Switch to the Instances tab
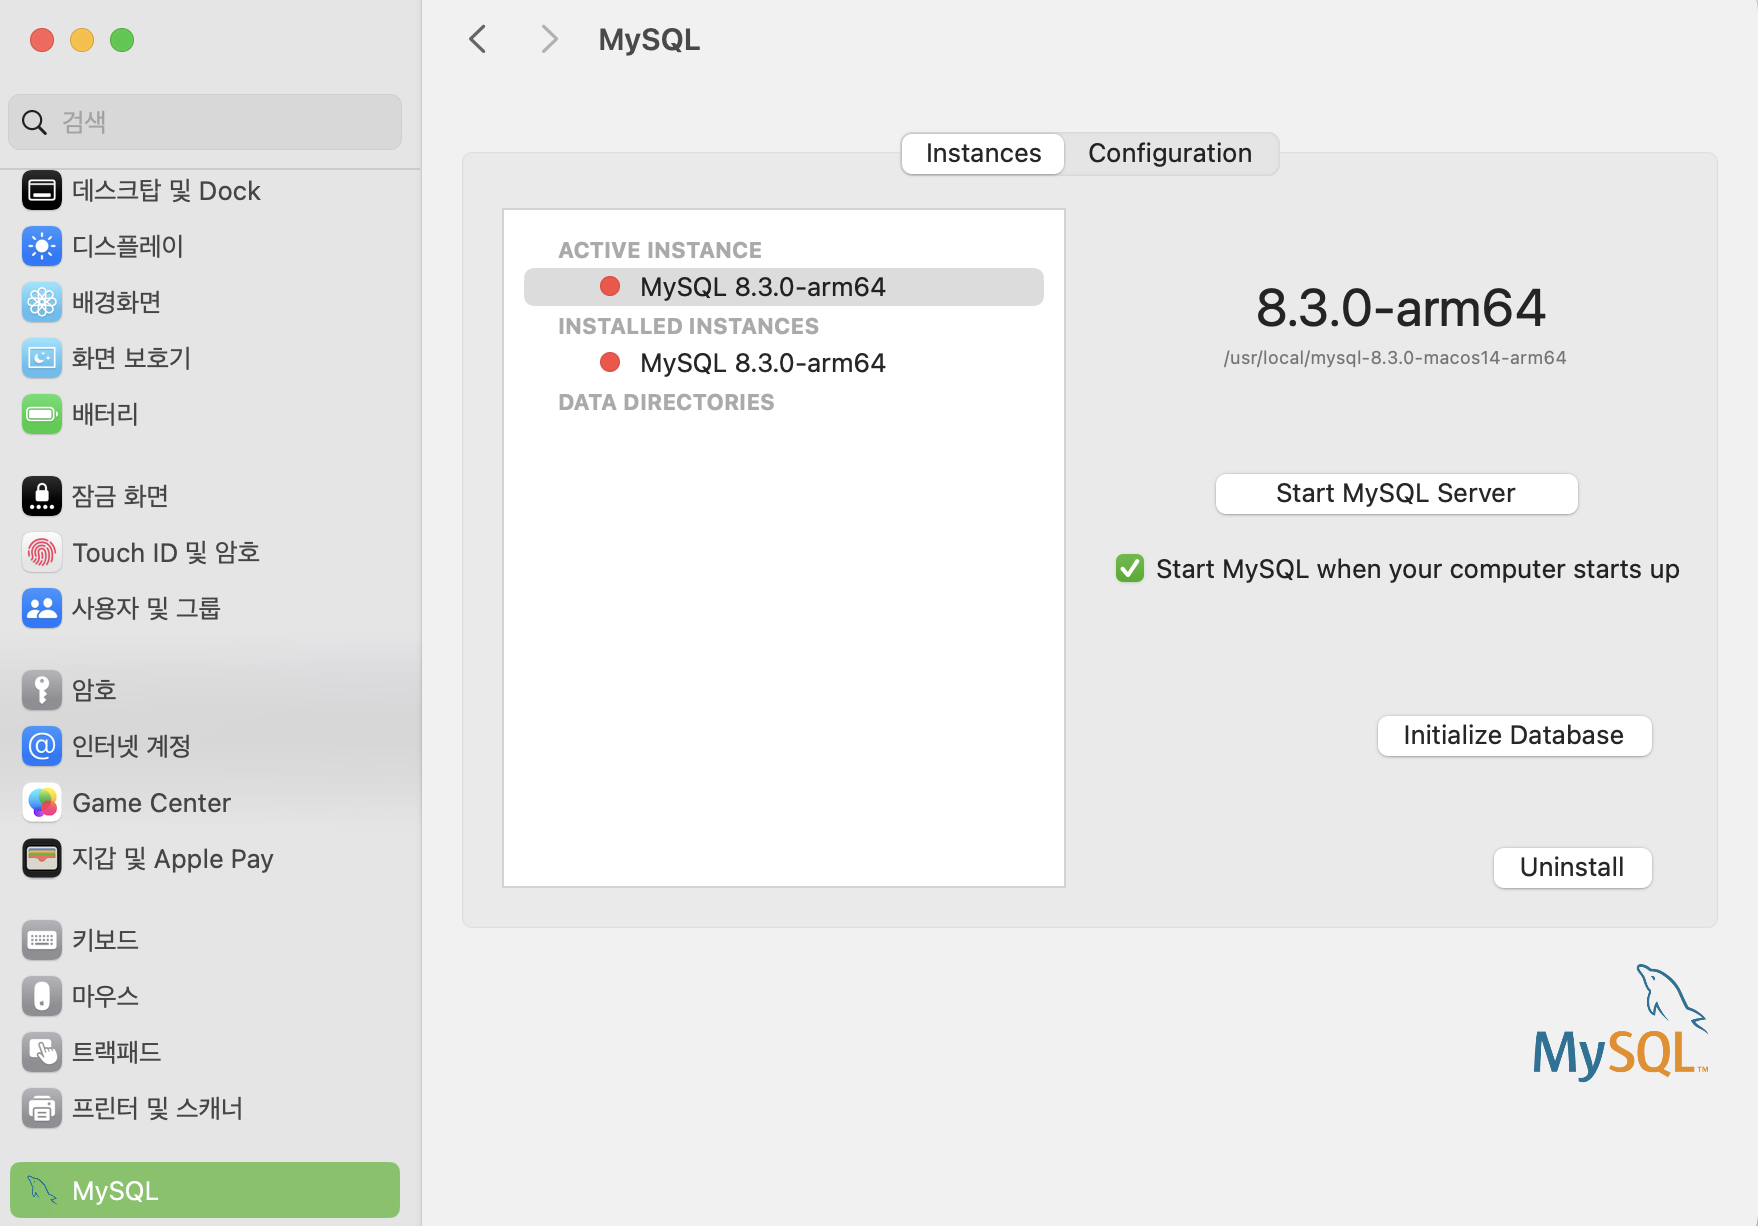 pyautogui.click(x=983, y=153)
